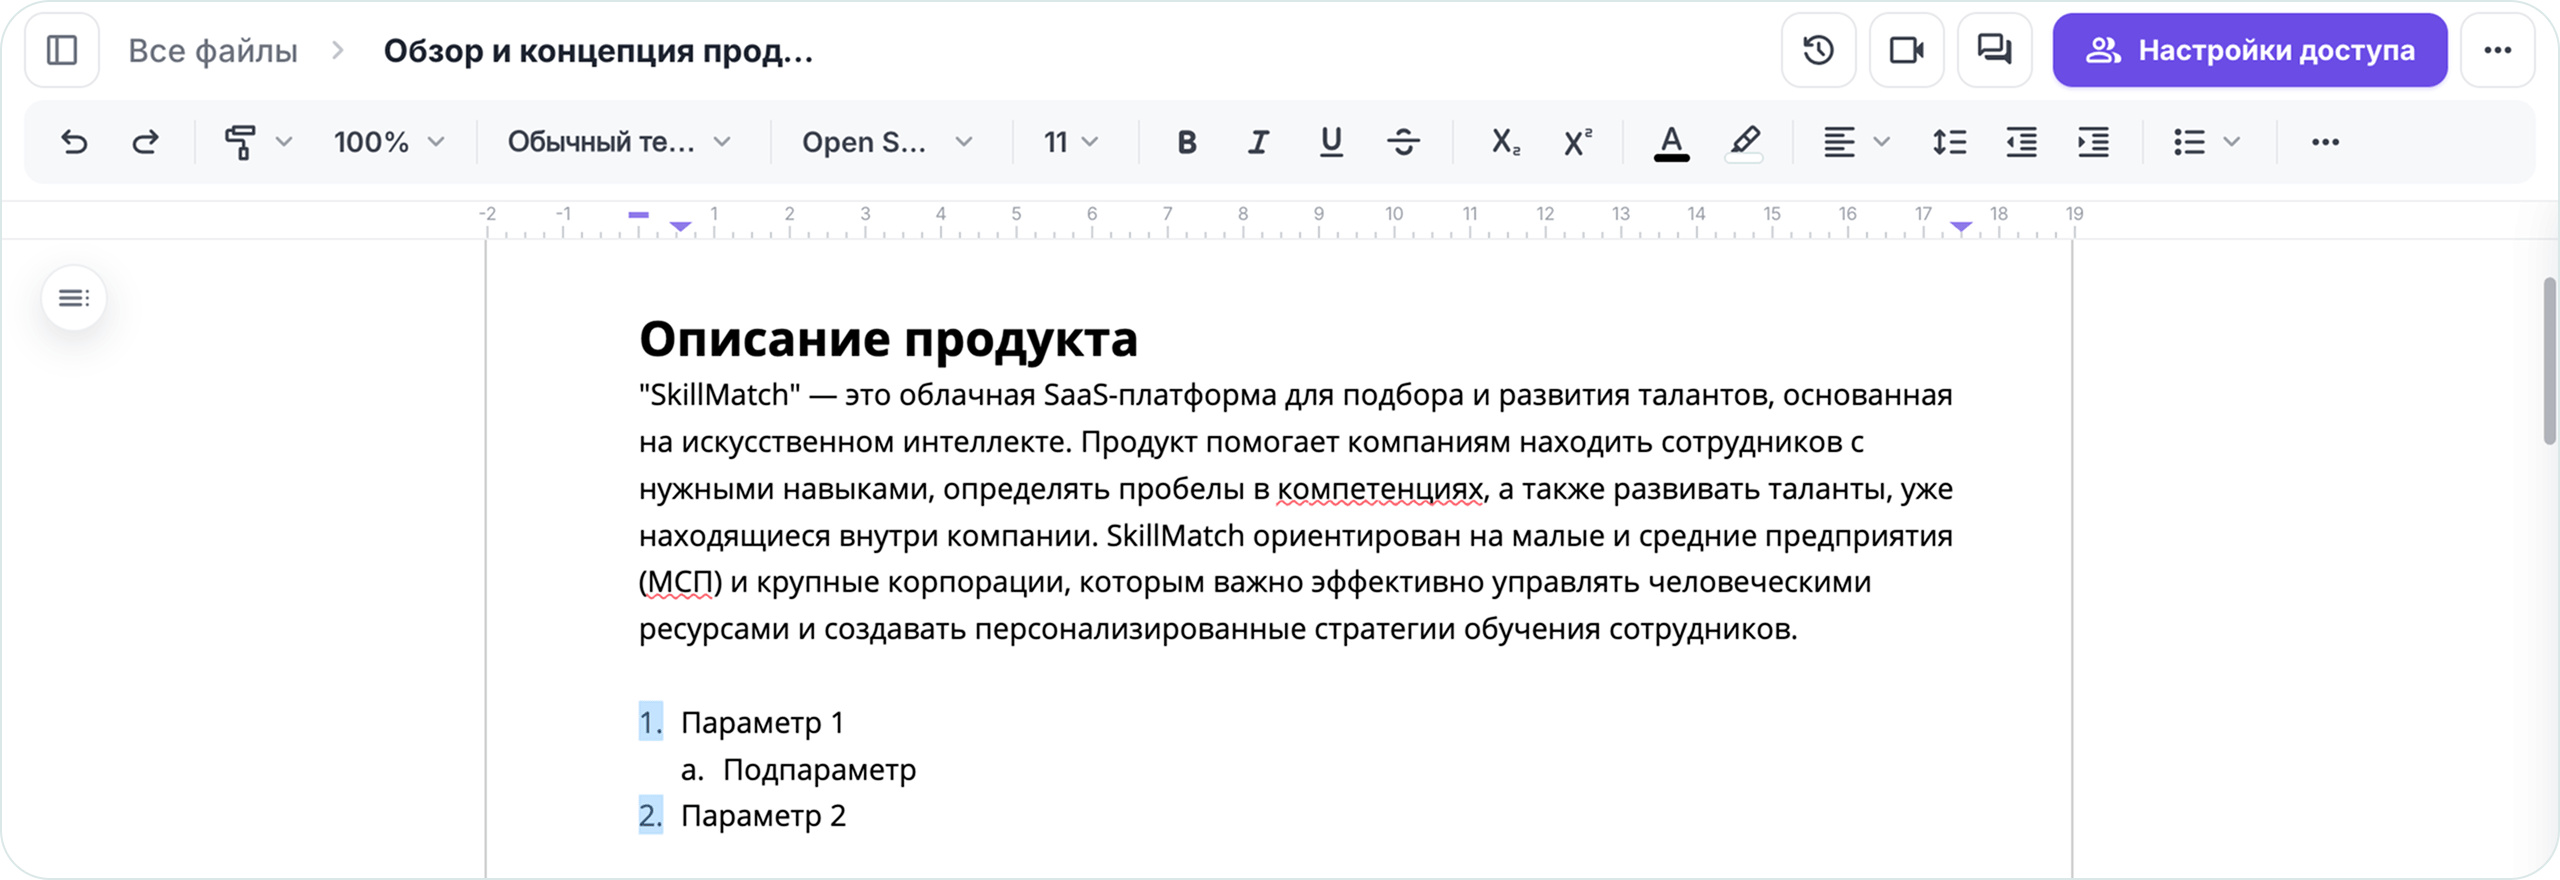Open the comments panel icon
Viewport: 2560px width, 880px height.
[x=1994, y=50]
